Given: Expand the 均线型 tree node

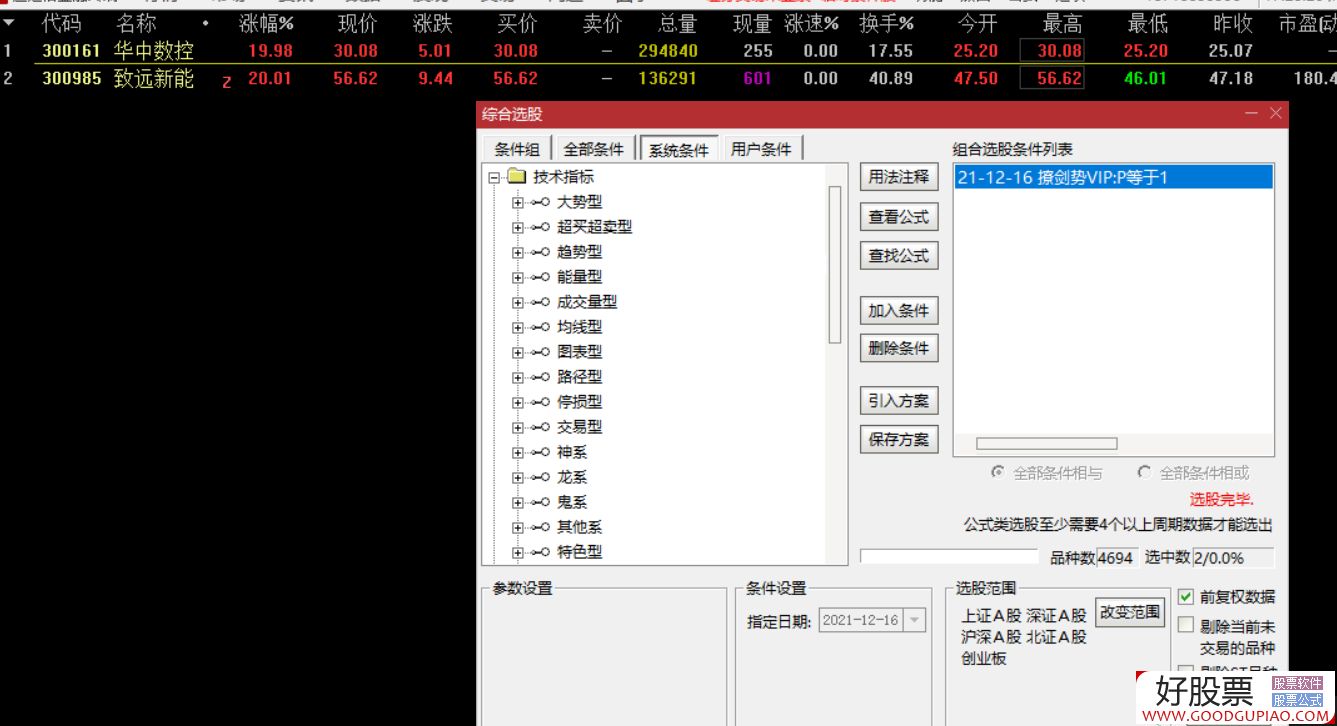Looking at the screenshot, I should pyautogui.click(x=517, y=327).
